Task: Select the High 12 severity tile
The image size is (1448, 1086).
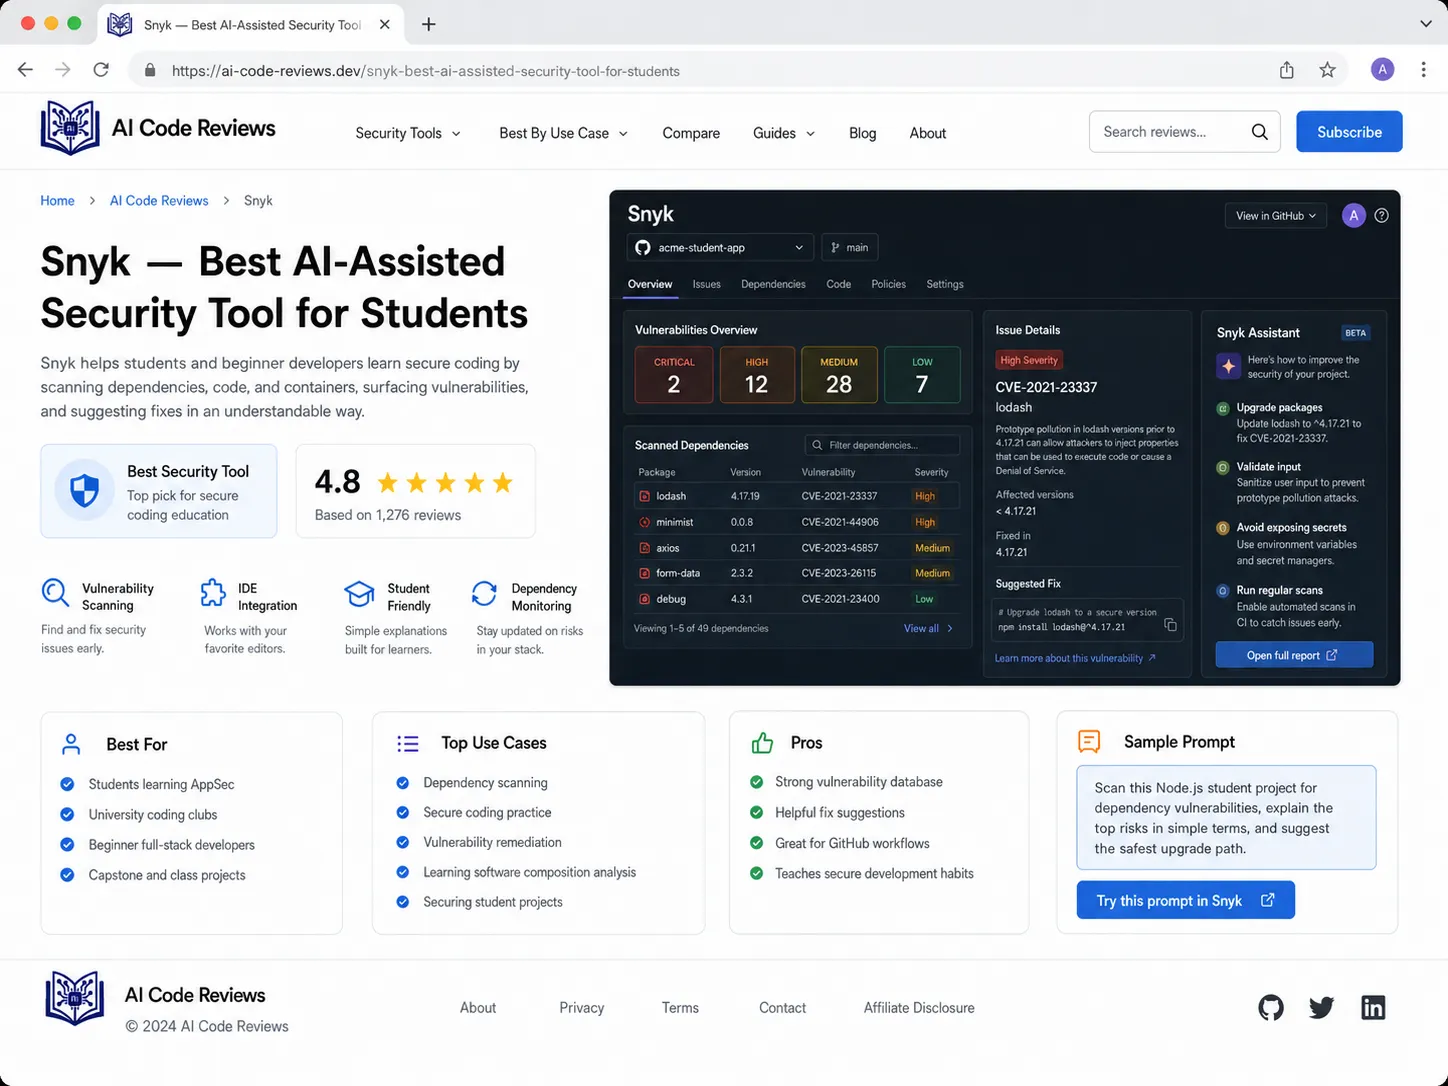Action: 757,374
